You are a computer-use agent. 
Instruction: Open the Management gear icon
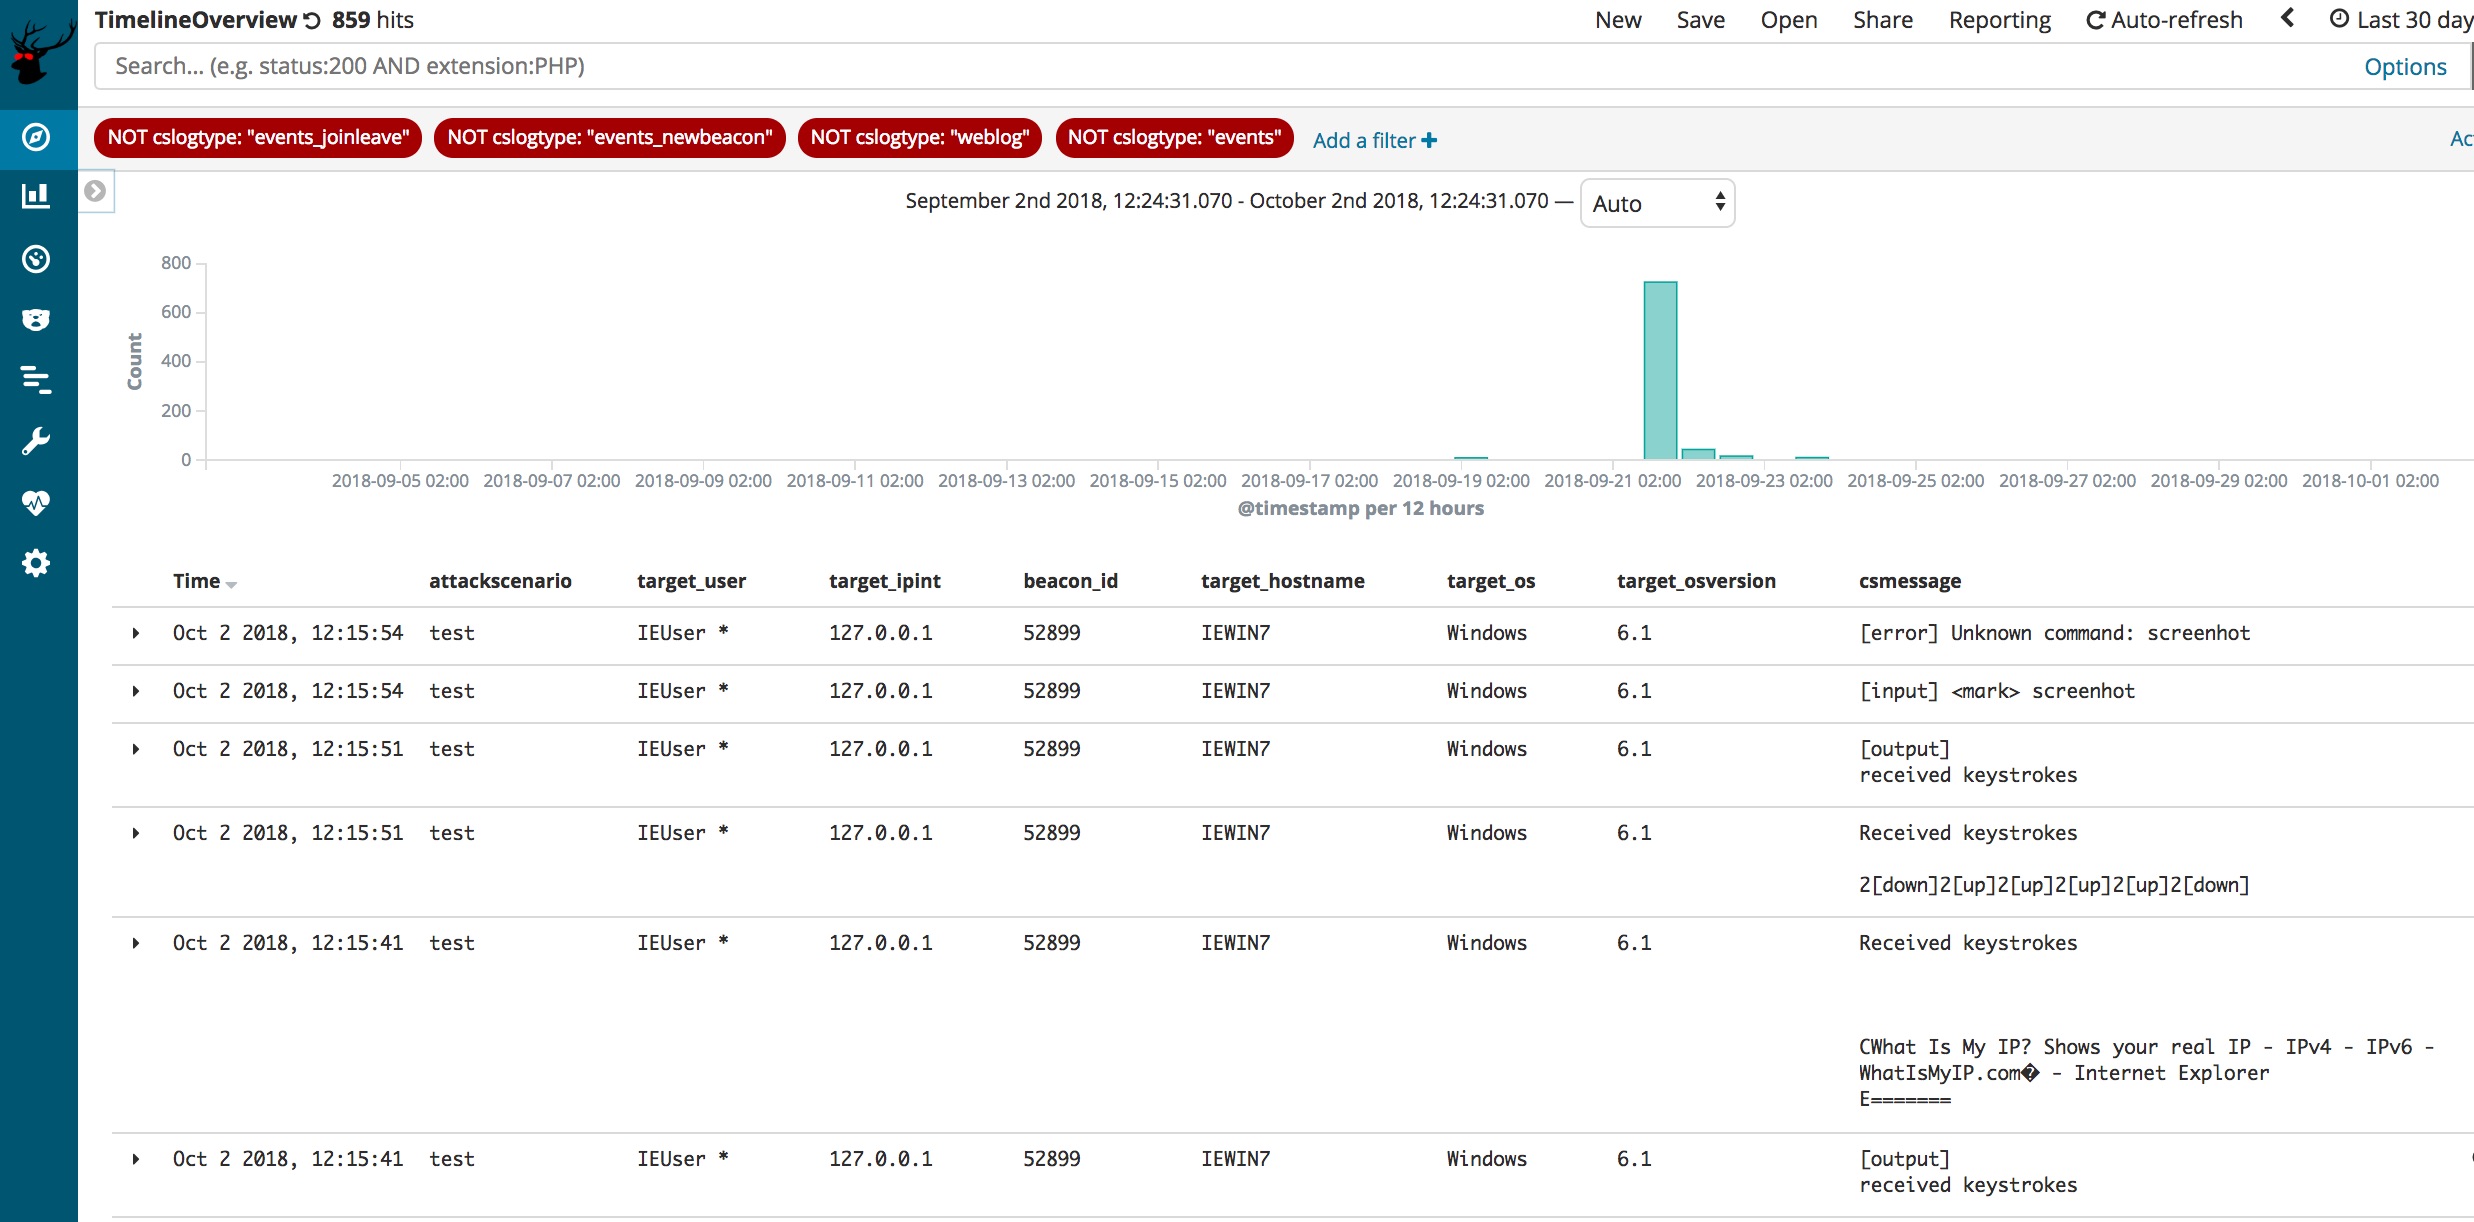tap(36, 563)
